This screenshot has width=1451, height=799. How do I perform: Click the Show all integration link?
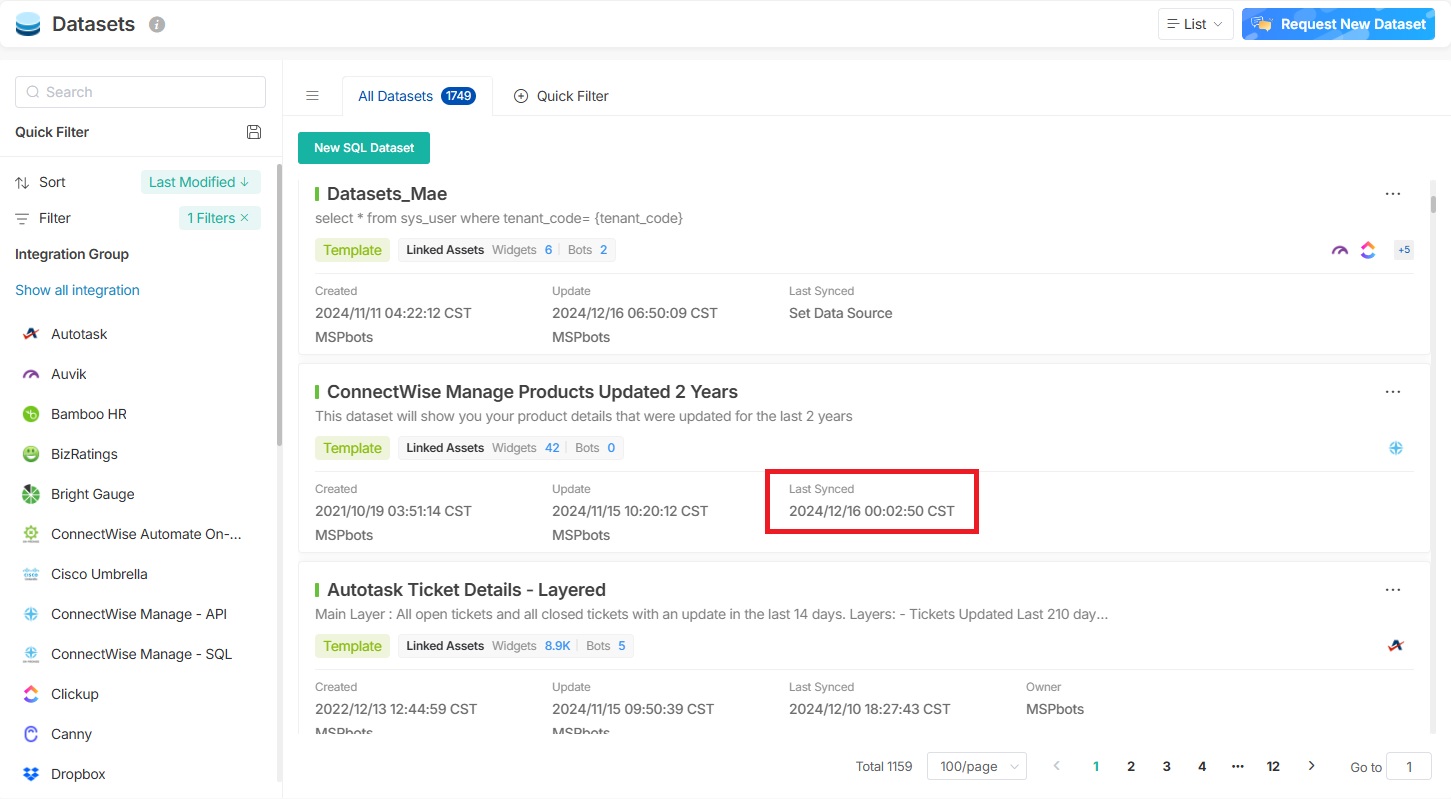(x=77, y=290)
